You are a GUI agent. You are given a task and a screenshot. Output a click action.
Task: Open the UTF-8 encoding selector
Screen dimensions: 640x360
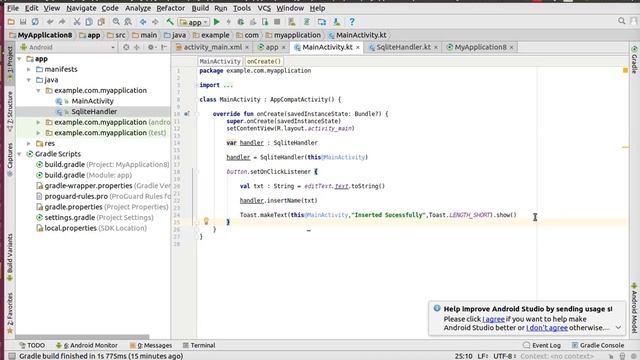(x=504, y=356)
